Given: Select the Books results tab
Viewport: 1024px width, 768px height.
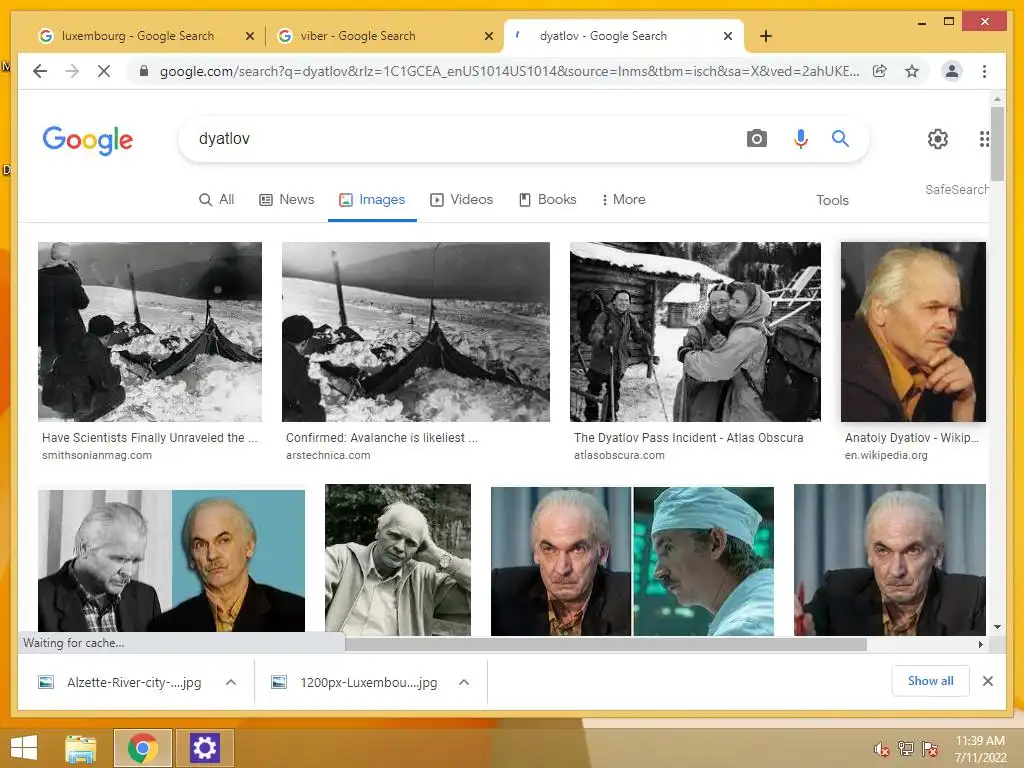Looking at the screenshot, I should [547, 200].
